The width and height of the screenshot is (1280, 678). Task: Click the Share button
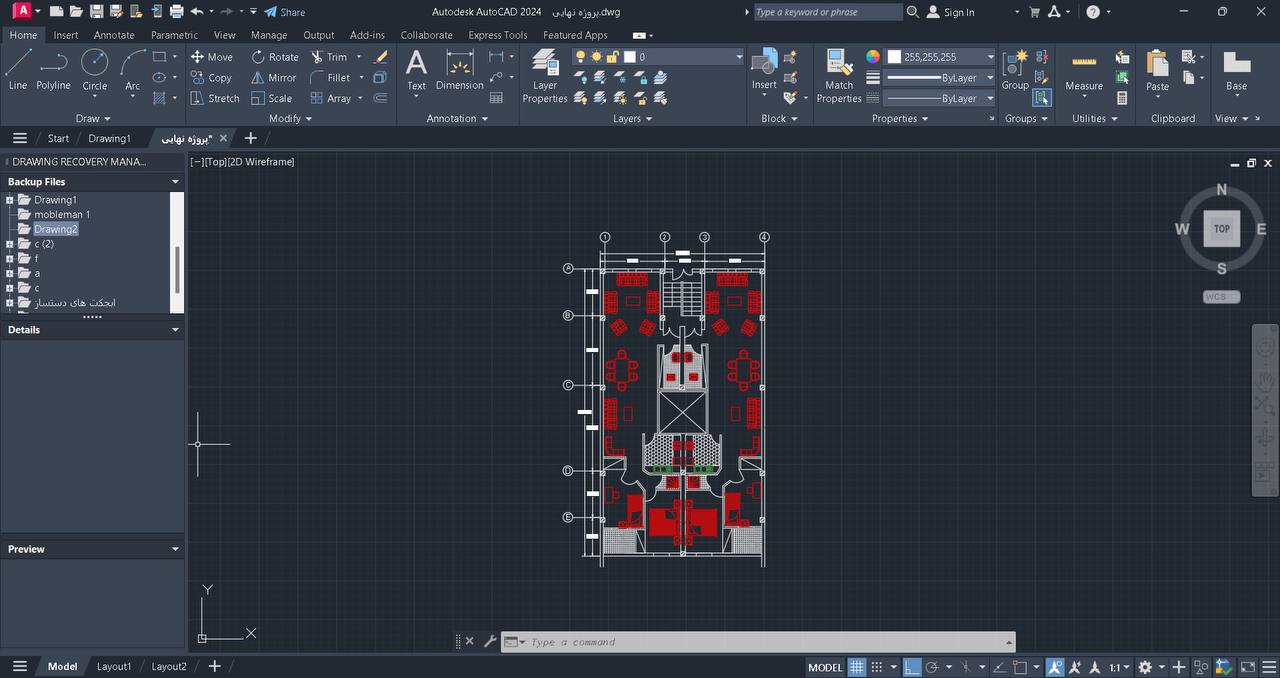[285, 12]
